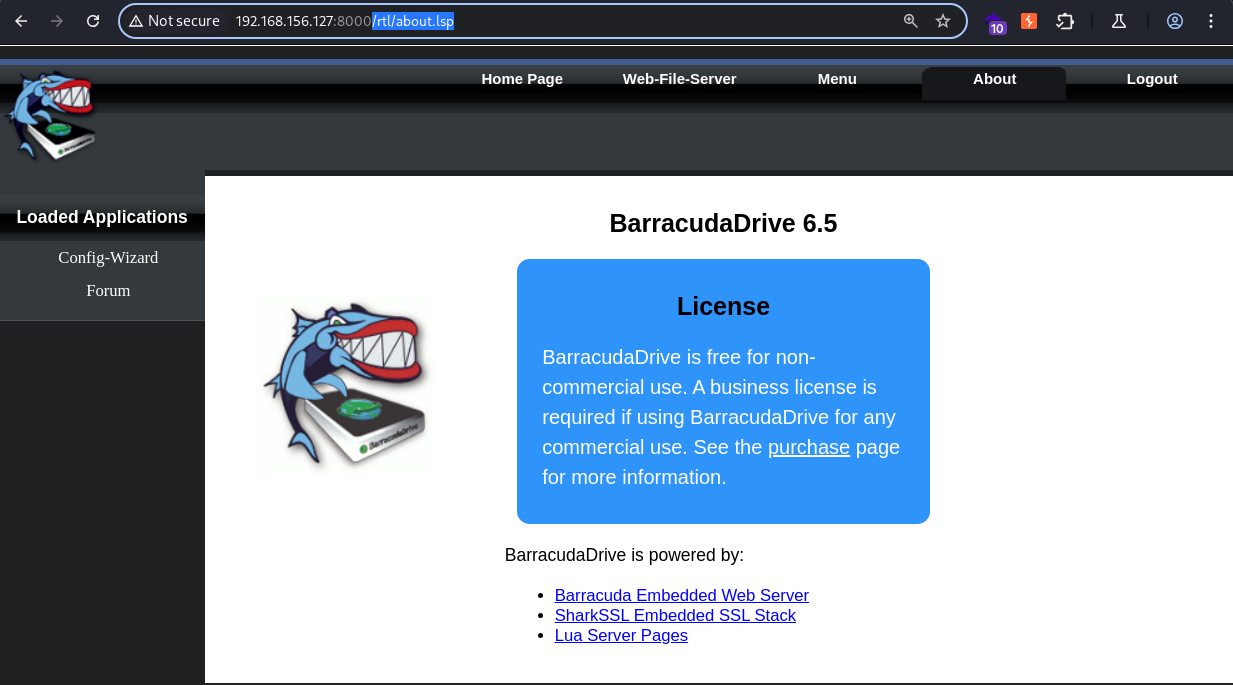The height and width of the screenshot is (685, 1233).
Task: Click the License heading in blue box
Action: click(x=723, y=306)
